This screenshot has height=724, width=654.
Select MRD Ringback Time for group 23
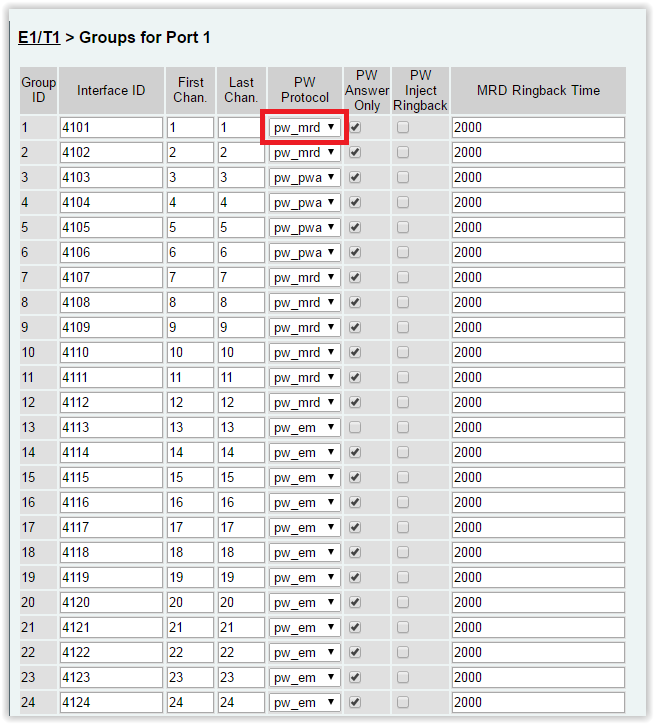tap(538, 677)
